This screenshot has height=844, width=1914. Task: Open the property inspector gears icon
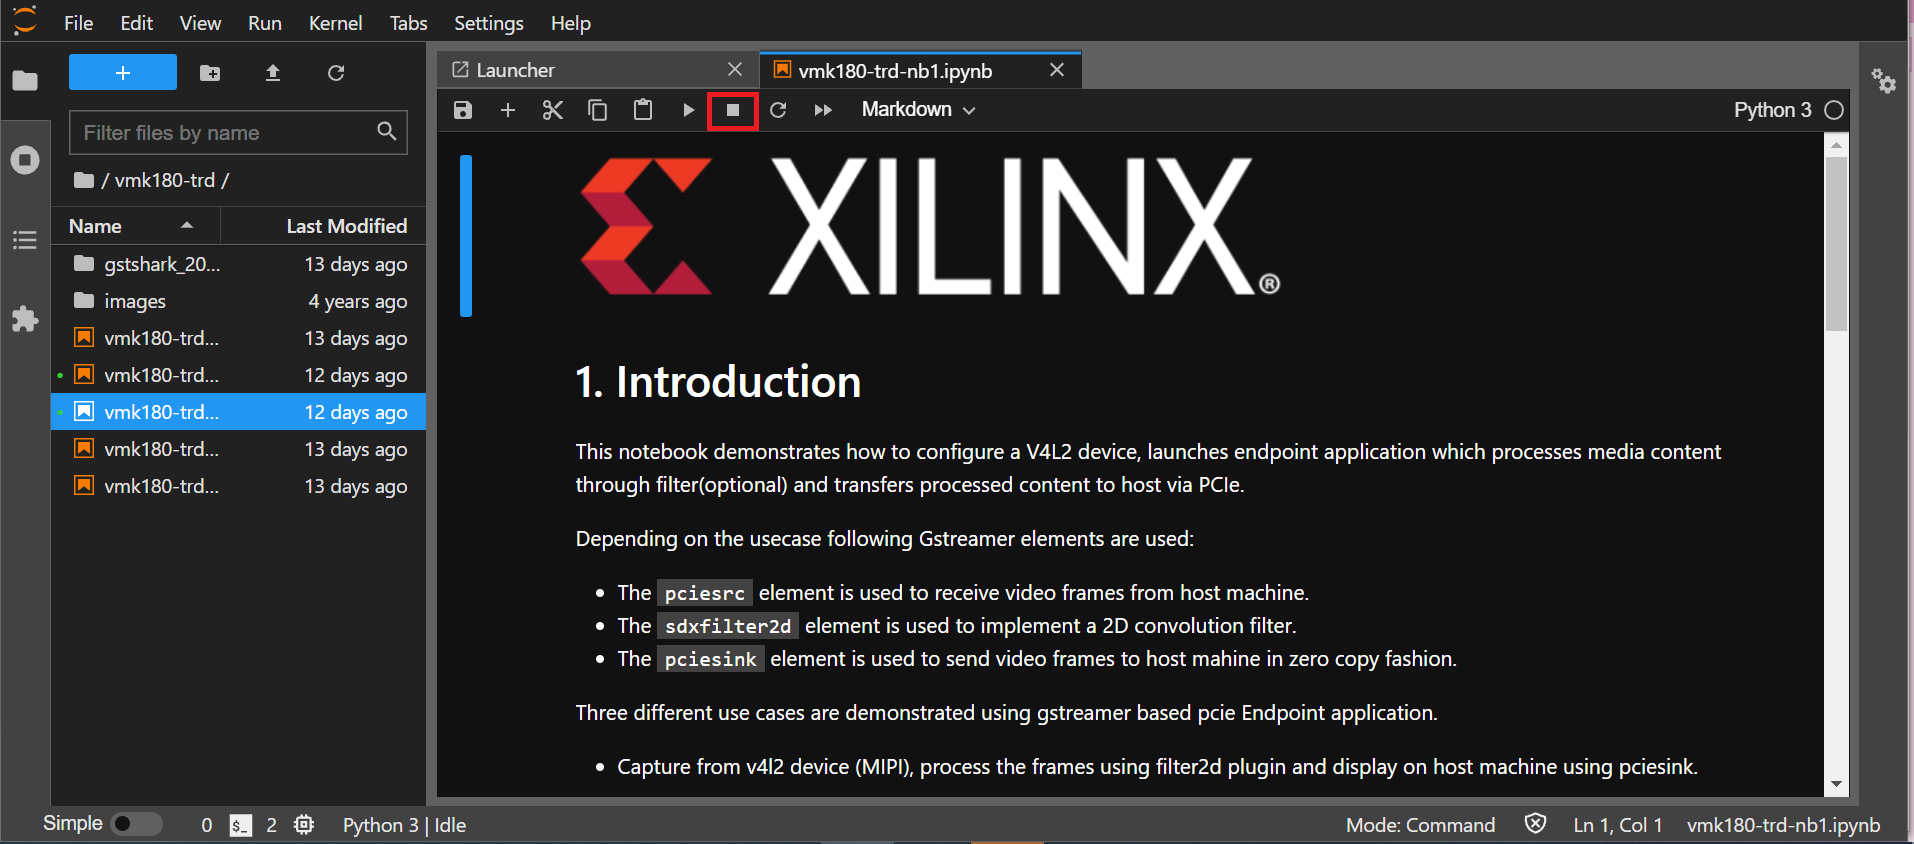(1884, 81)
